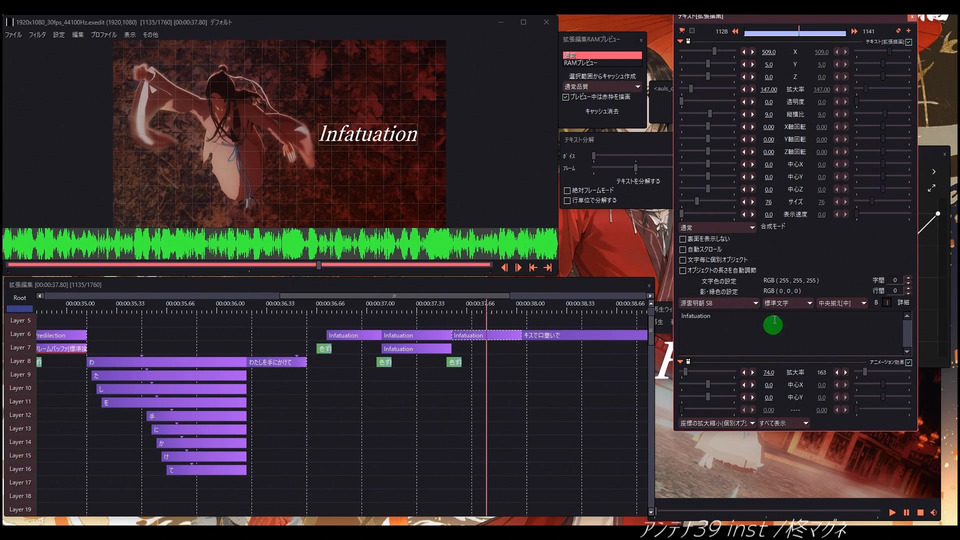Go to previous keyframe arrow beside 1128
Image resolution: width=960 pixels, height=540 pixels.
735,31
